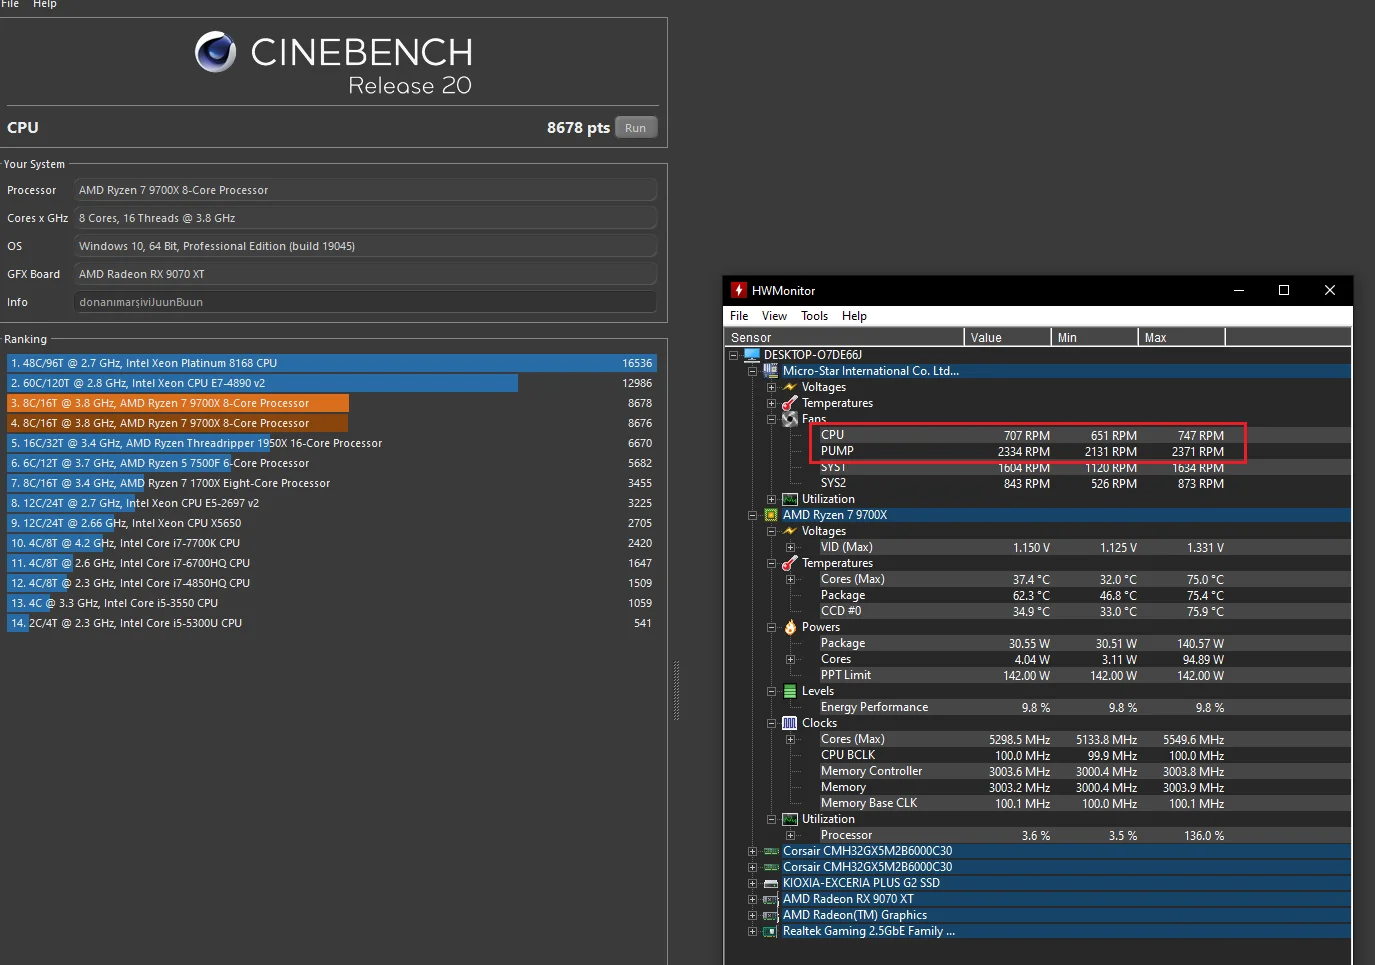Click the Clocks waveform icon
The height and width of the screenshot is (965, 1375).
click(790, 723)
